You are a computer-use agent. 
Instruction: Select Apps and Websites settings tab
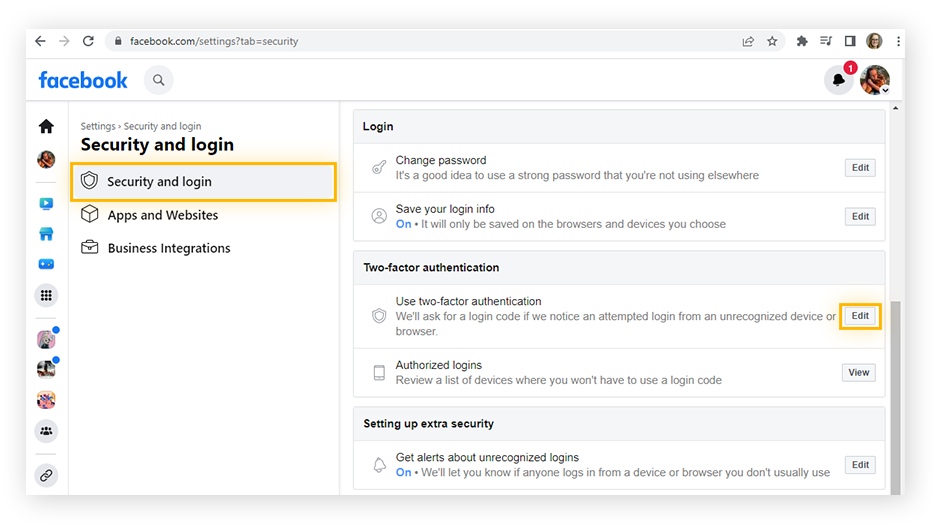pyautogui.click(x=162, y=215)
